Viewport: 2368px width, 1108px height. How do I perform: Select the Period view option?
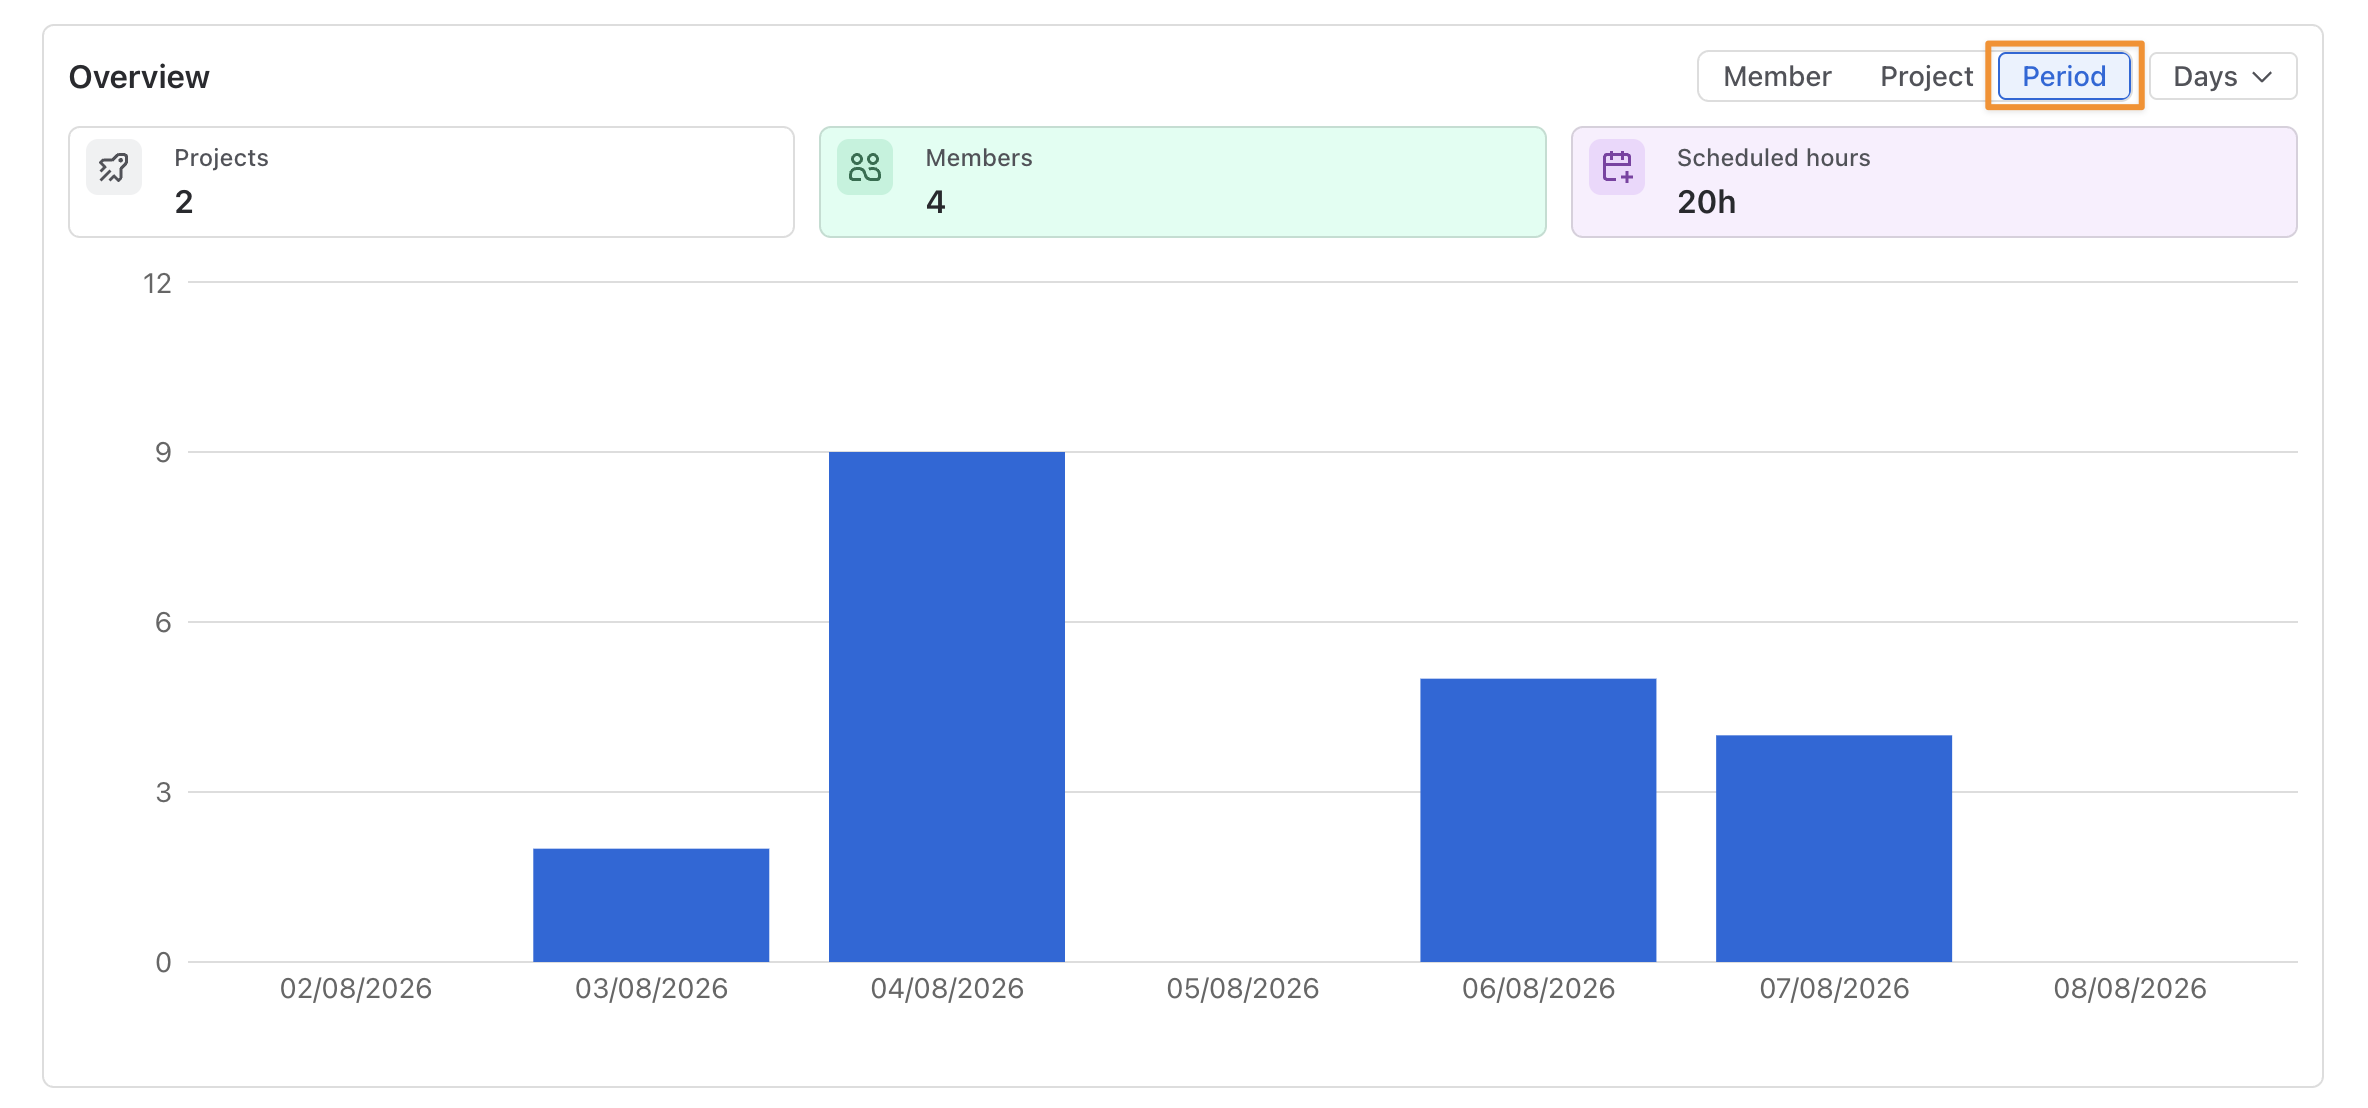coord(2064,77)
